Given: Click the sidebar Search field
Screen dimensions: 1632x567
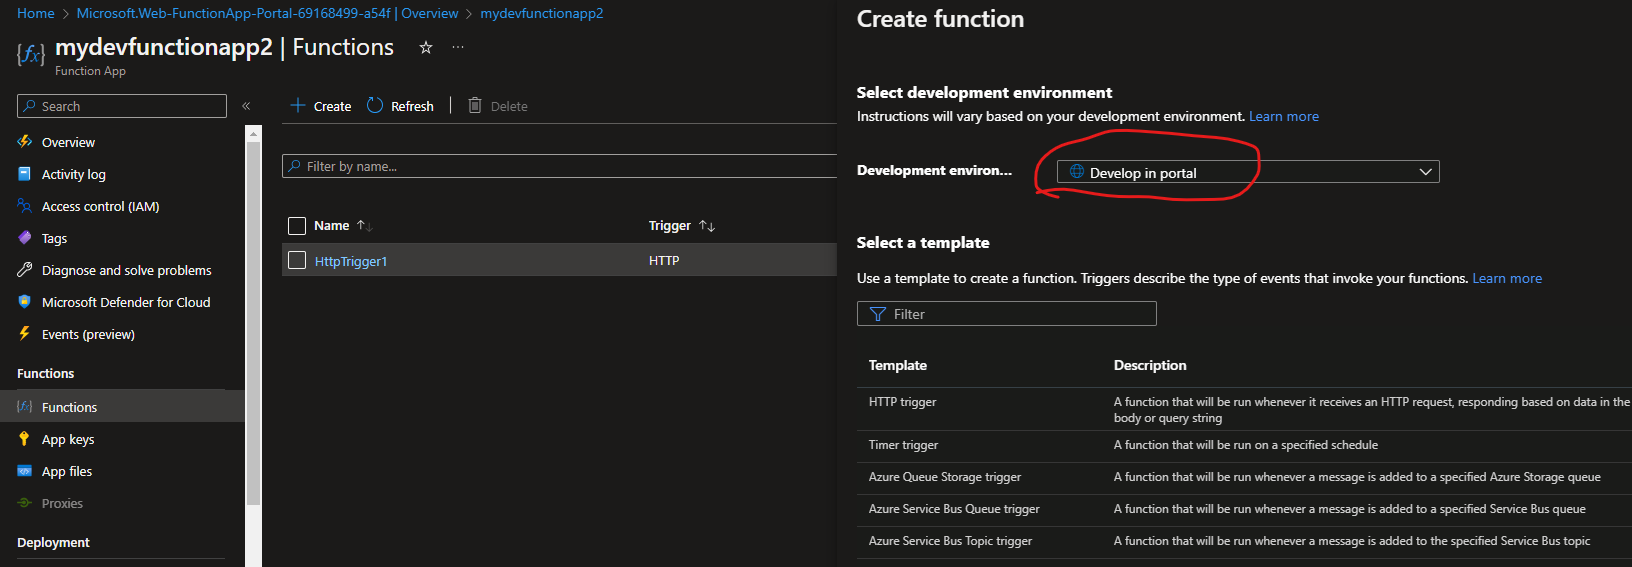Looking at the screenshot, I should pyautogui.click(x=122, y=106).
